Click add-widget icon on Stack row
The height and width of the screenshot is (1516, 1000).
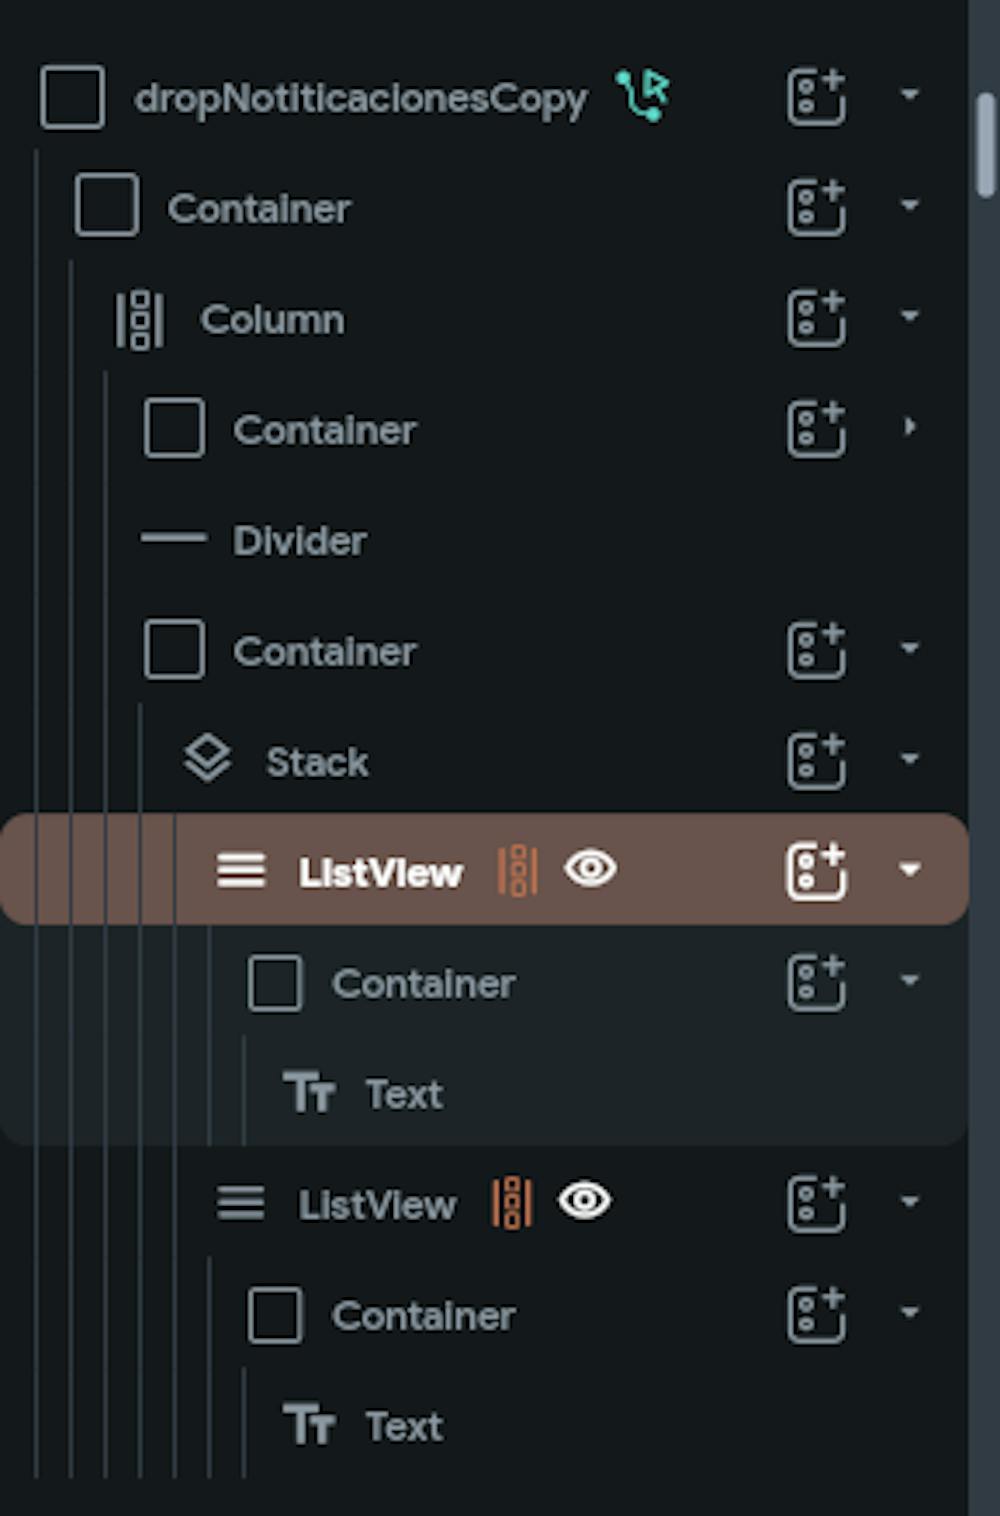click(x=816, y=761)
